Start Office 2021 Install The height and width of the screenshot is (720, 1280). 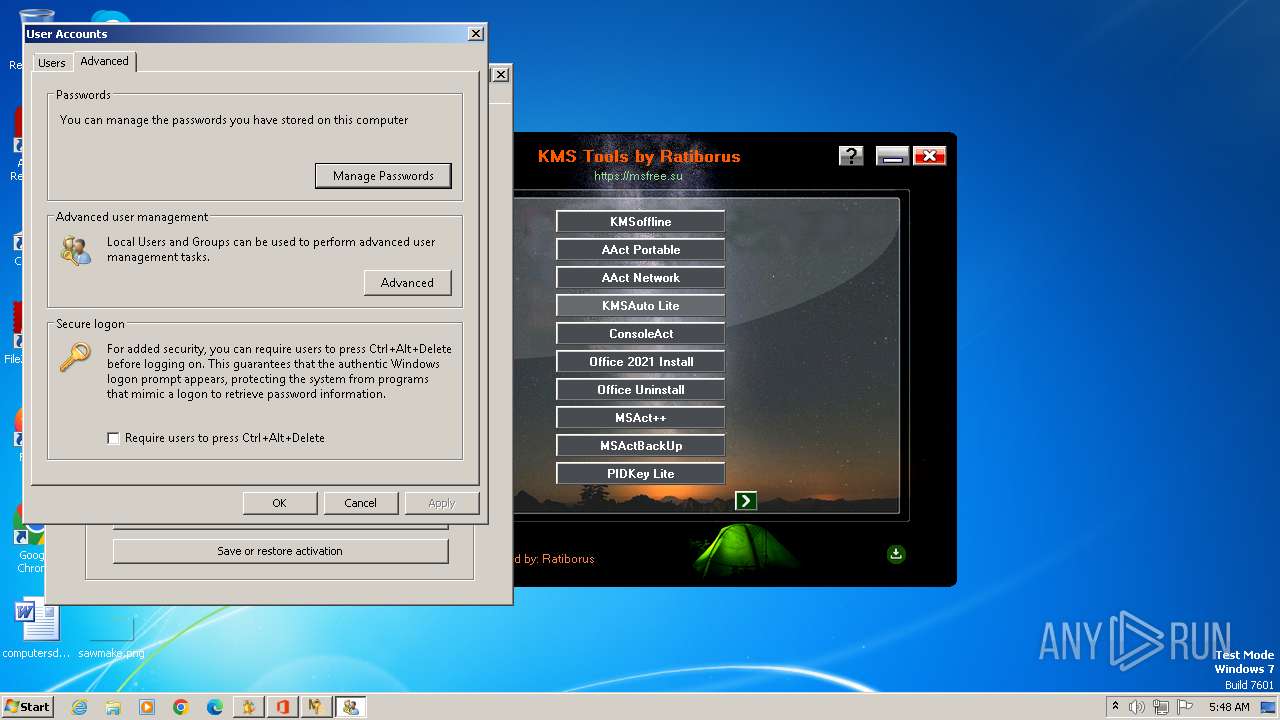click(640, 362)
